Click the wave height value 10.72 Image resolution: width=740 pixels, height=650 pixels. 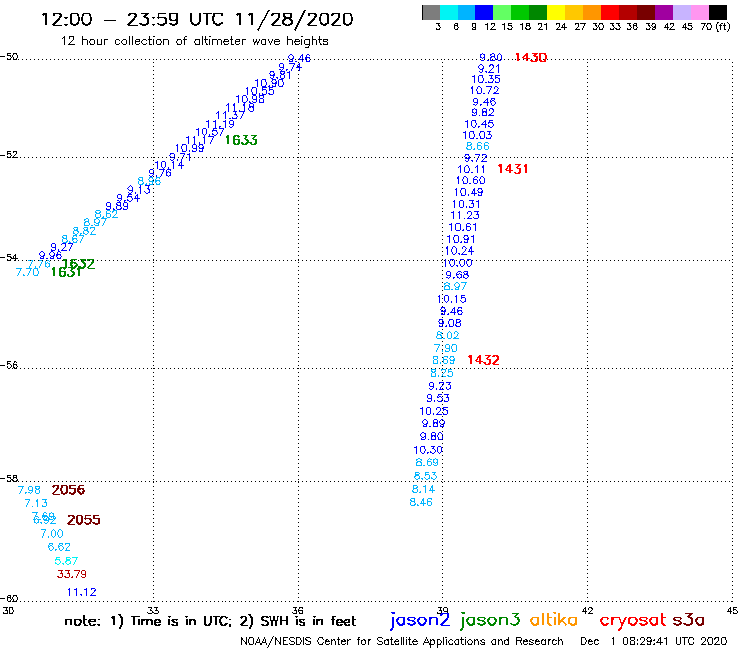click(x=484, y=91)
